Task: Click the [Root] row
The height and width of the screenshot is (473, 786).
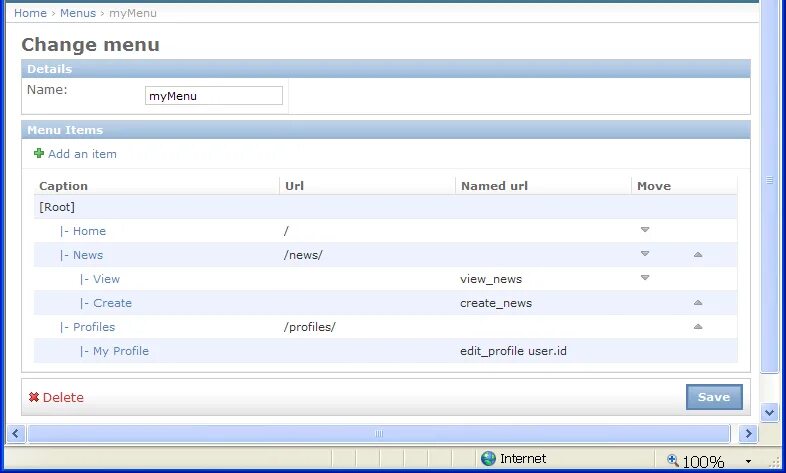Action: click(385, 207)
